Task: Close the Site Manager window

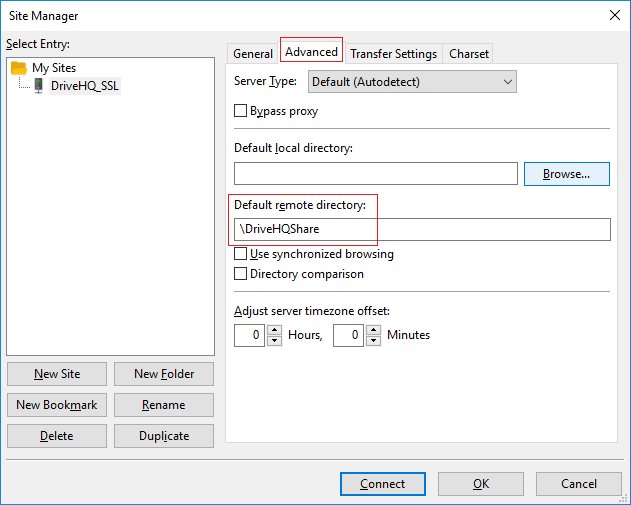Action: click(612, 15)
